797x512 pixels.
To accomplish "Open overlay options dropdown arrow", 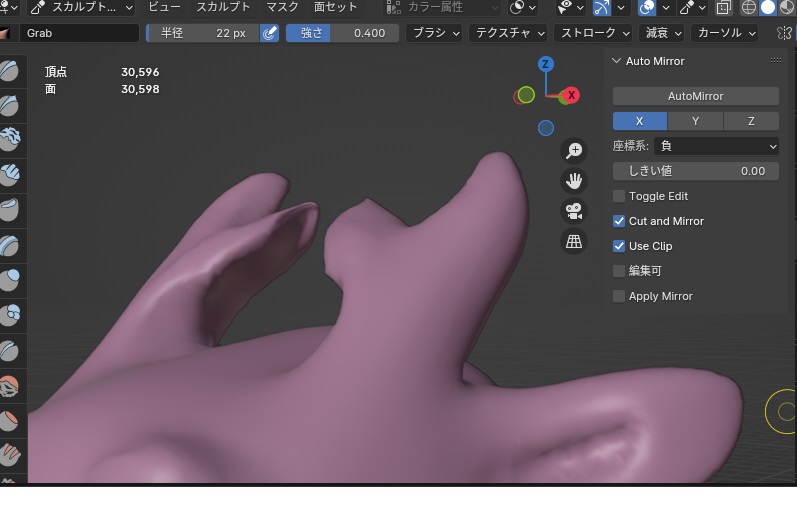I will (x=666, y=7).
